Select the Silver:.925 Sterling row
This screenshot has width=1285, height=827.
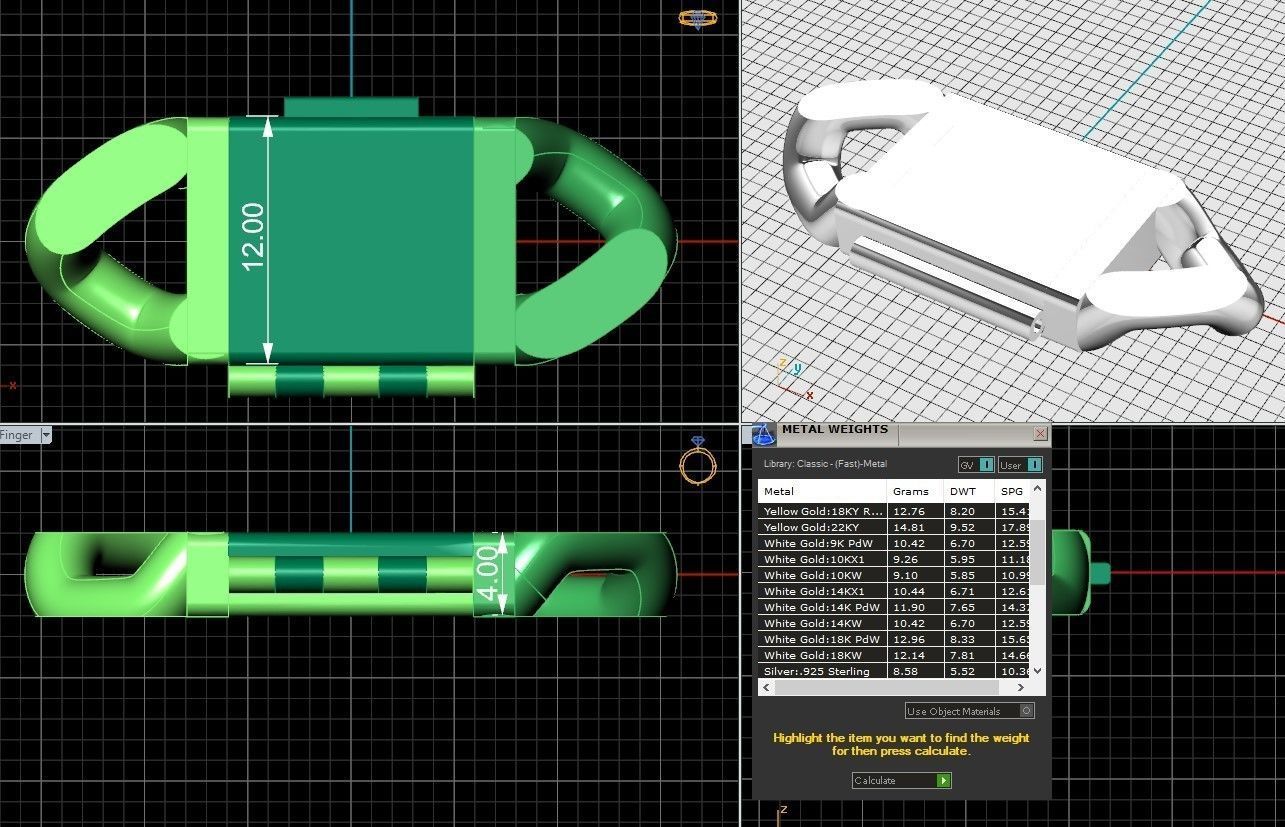pyautogui.click(x=894, y=672)
